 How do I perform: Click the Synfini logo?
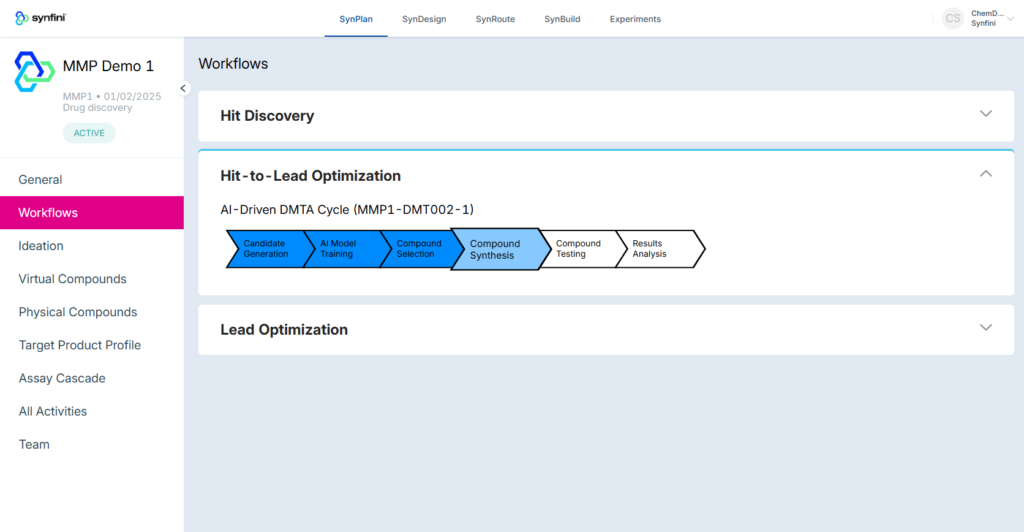point(40,18)
